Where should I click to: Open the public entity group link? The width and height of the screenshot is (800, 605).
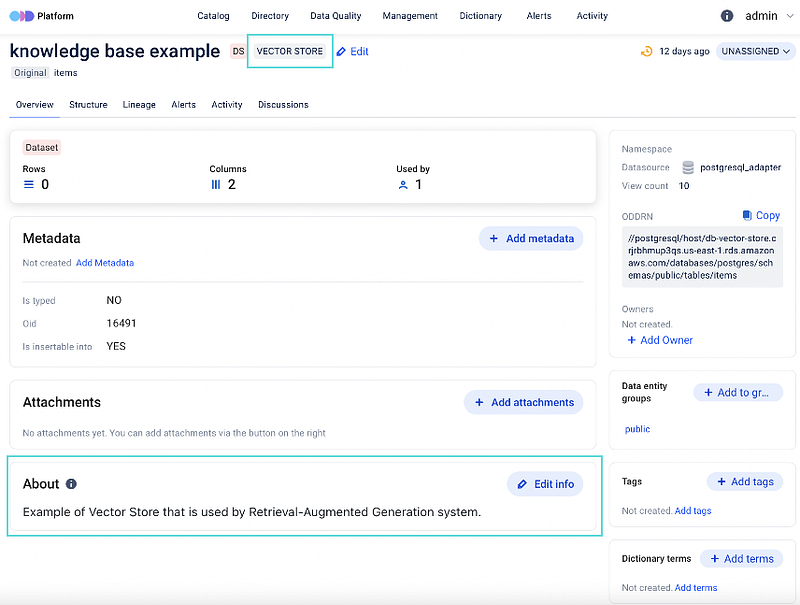tap(638, 429)
